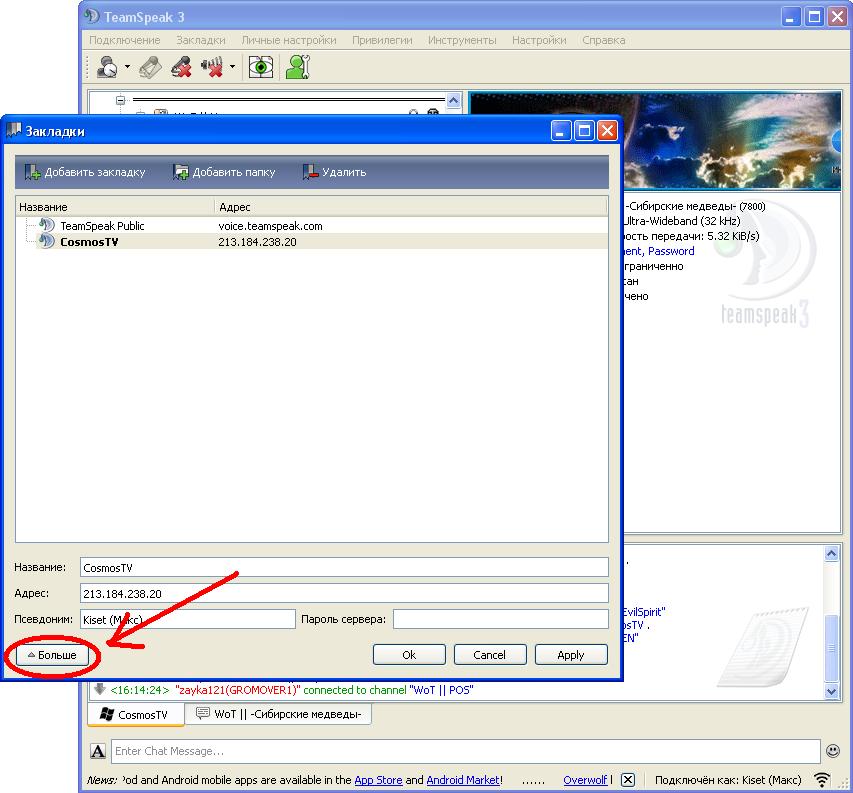This screenshot has width=853, height=793.
Task: Focus the Название field containing CosmosTV
Action: point(344,567)
